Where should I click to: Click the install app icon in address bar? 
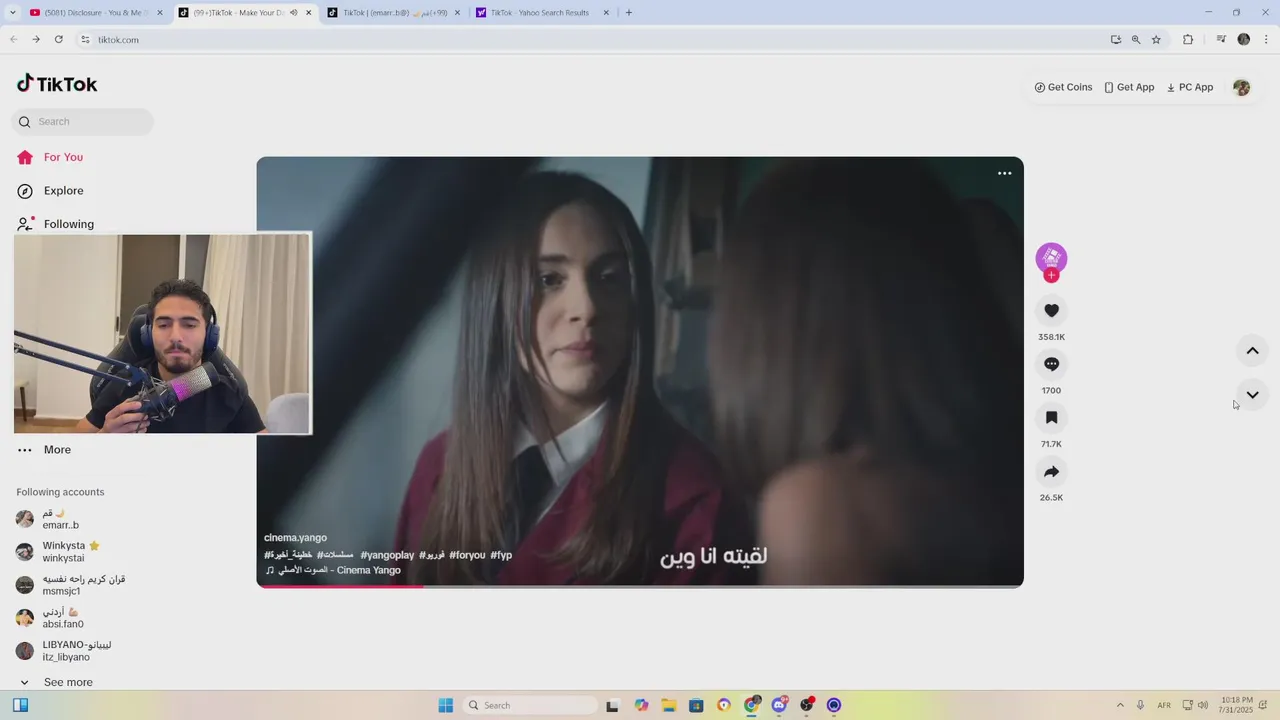click(1116, 40)
